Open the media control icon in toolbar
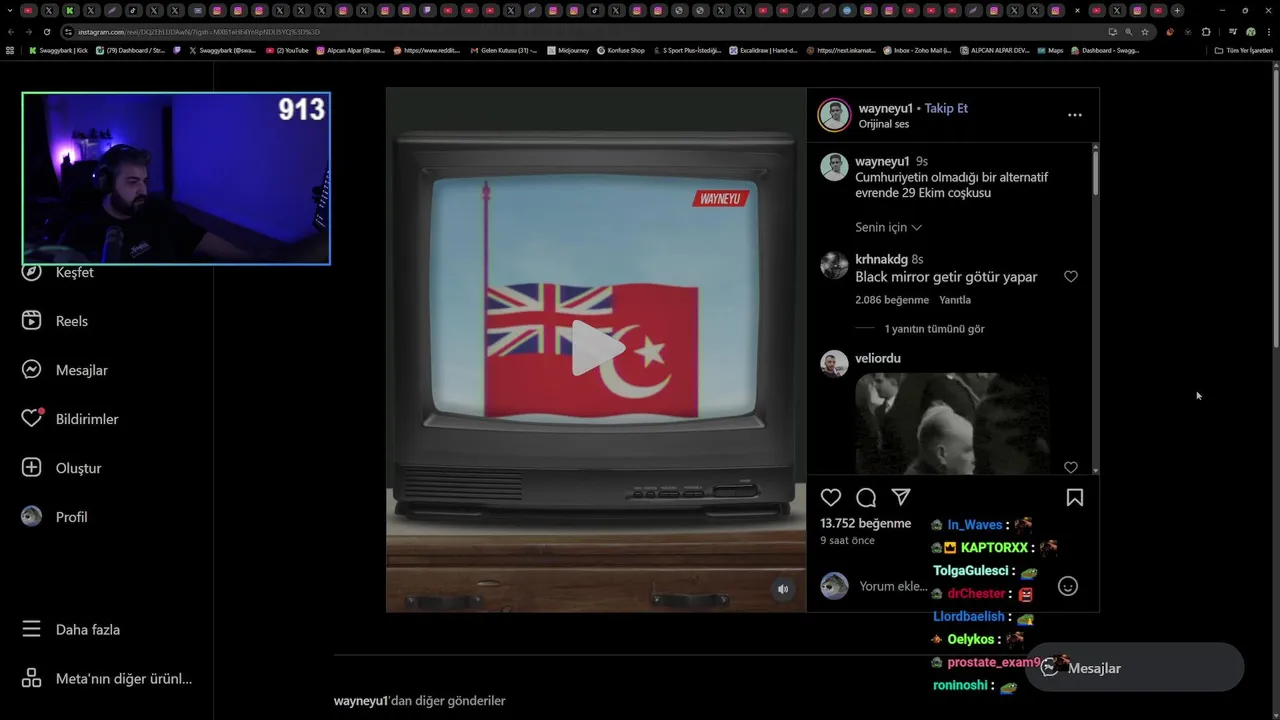This screenshot has height=720, width=1280. (x=1232, y=32)
